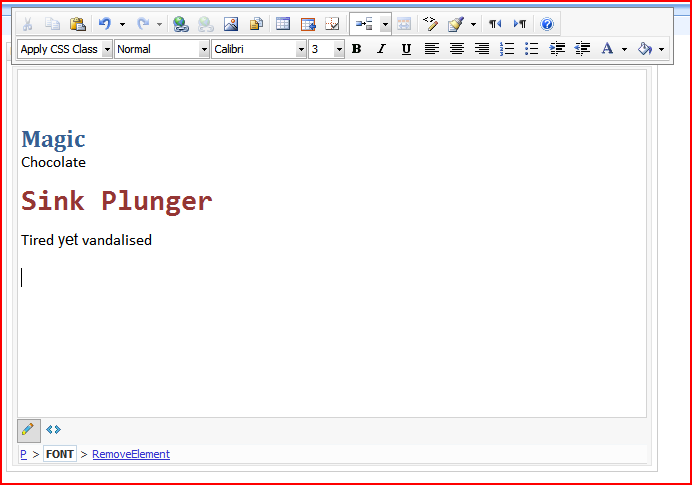Click the RemoveElement link
Viewport: 692px width, 485px height.
pos(131,455)
